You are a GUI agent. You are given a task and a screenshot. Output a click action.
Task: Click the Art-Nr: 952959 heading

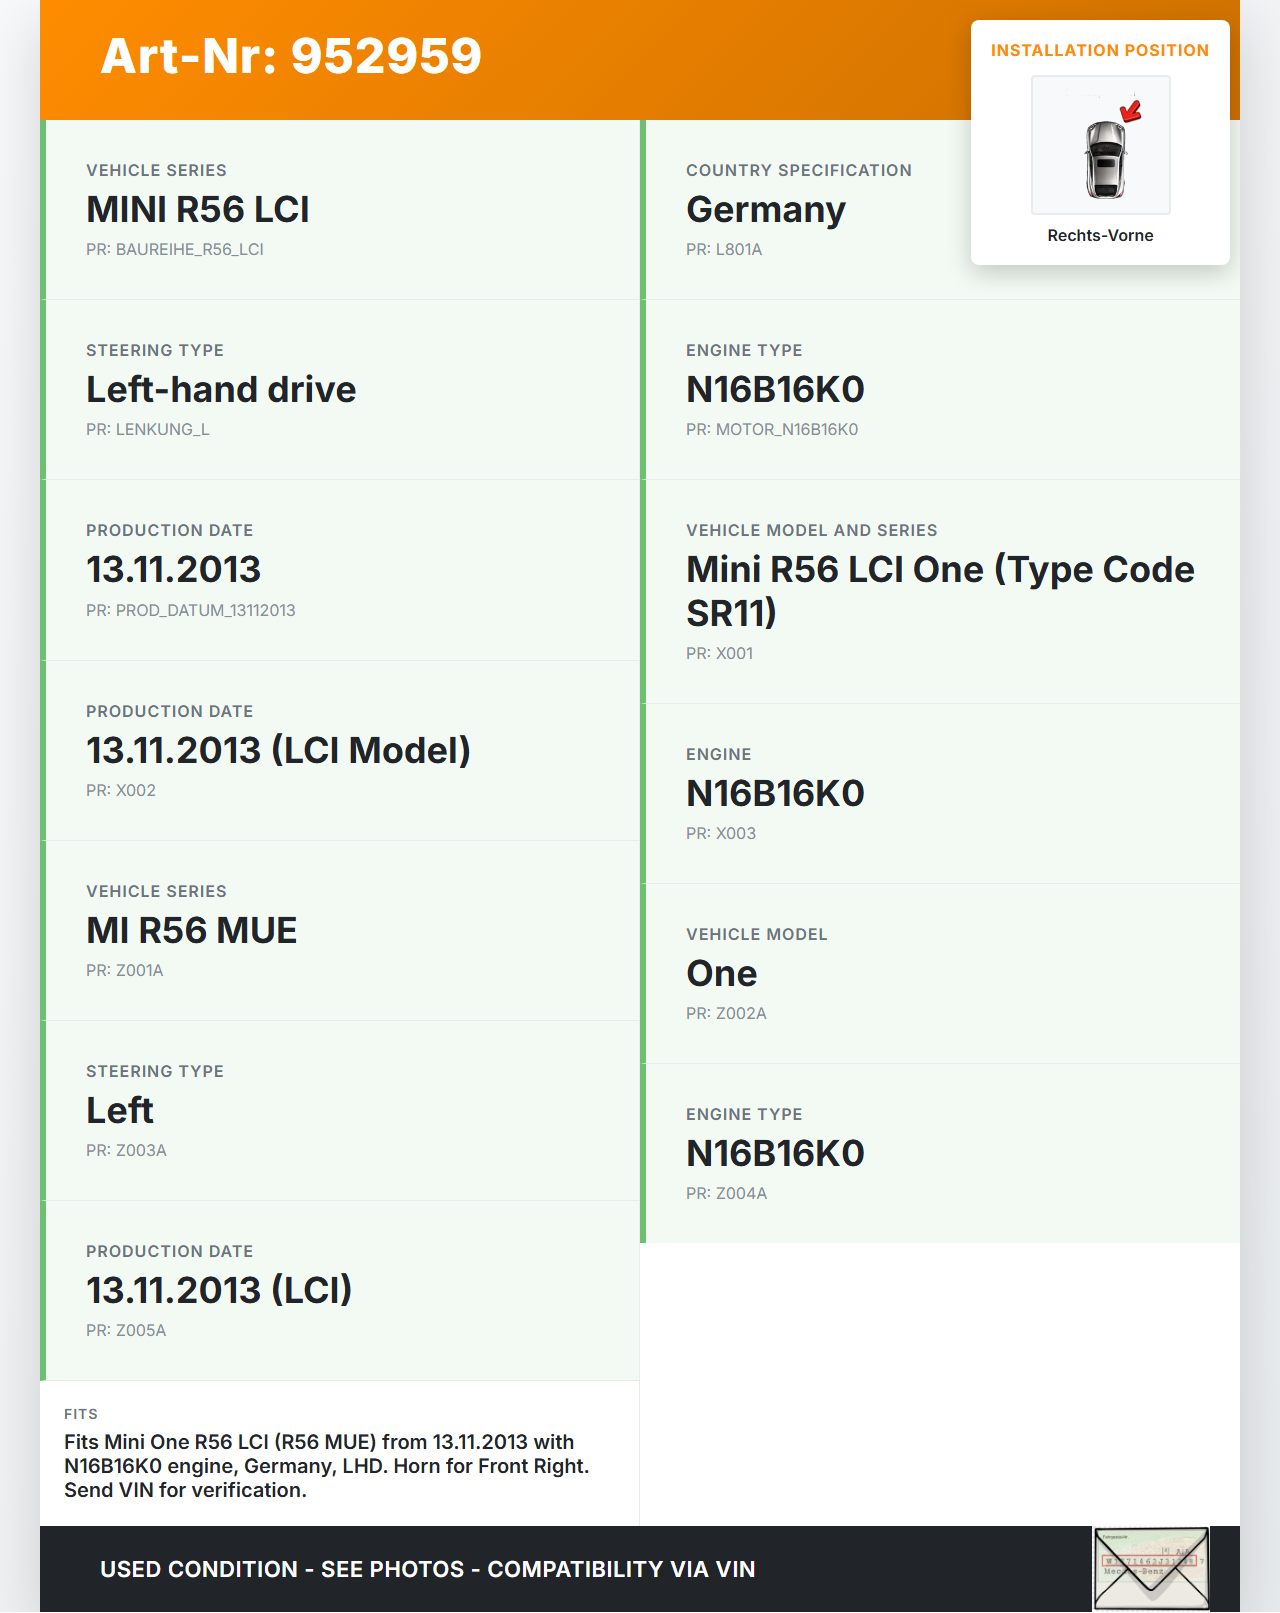[x=291, y=56]
